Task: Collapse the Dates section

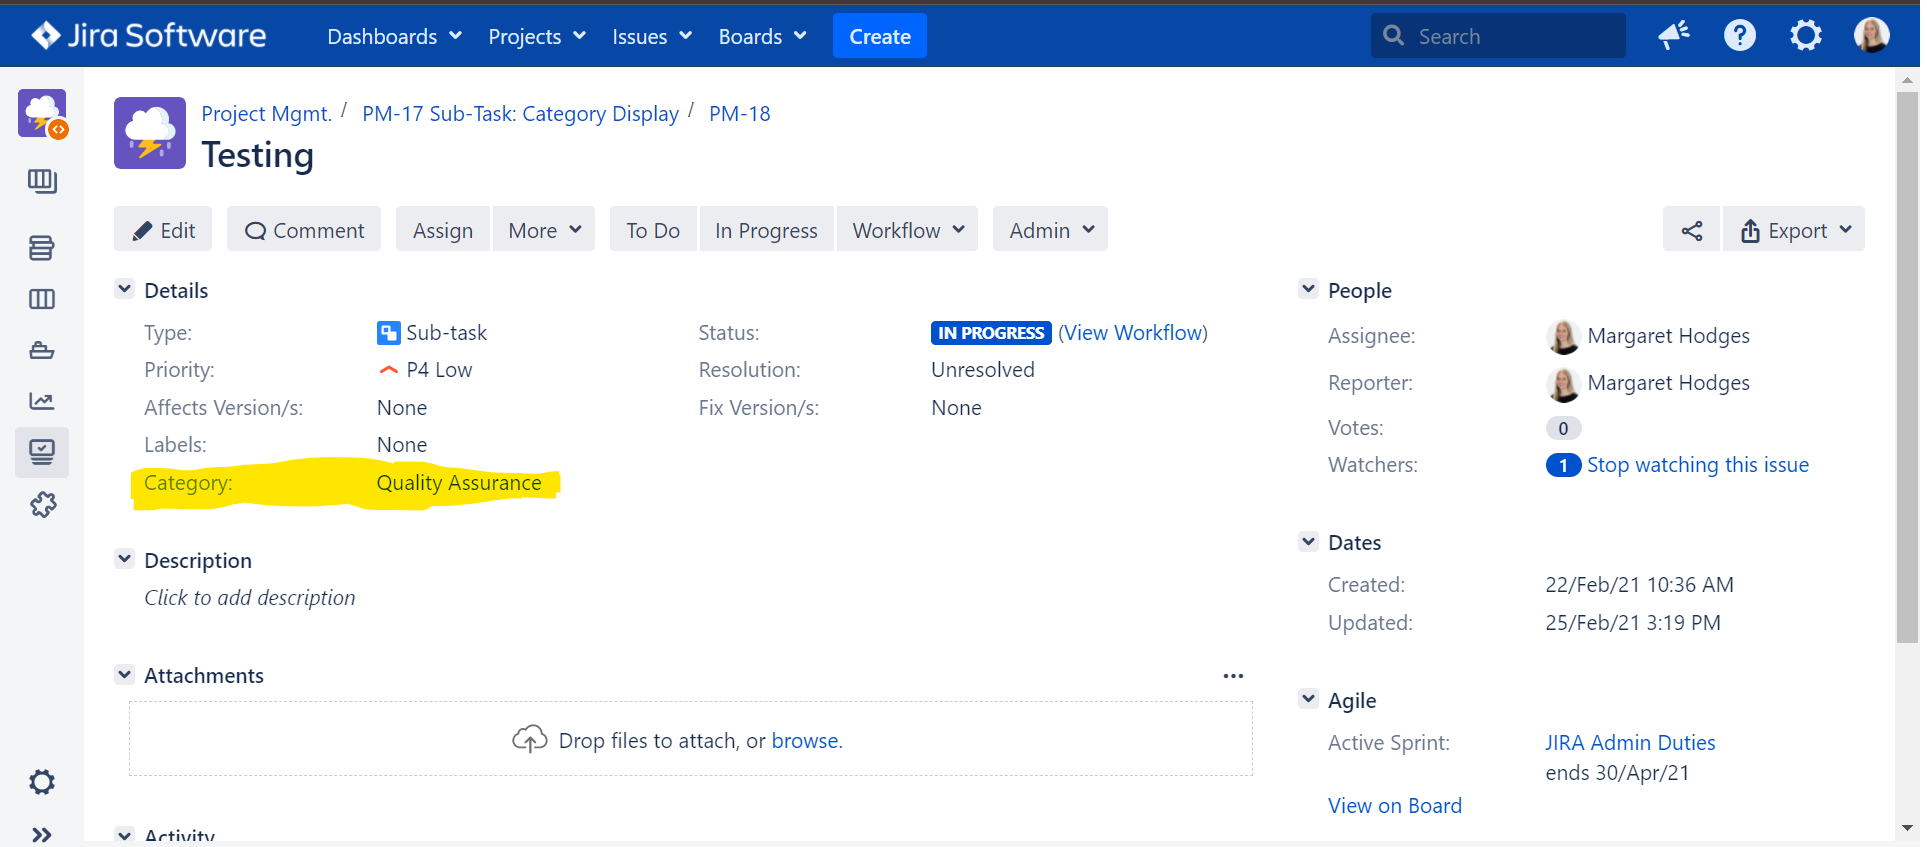Action: pyautogui.click(x=1308, y=541)
